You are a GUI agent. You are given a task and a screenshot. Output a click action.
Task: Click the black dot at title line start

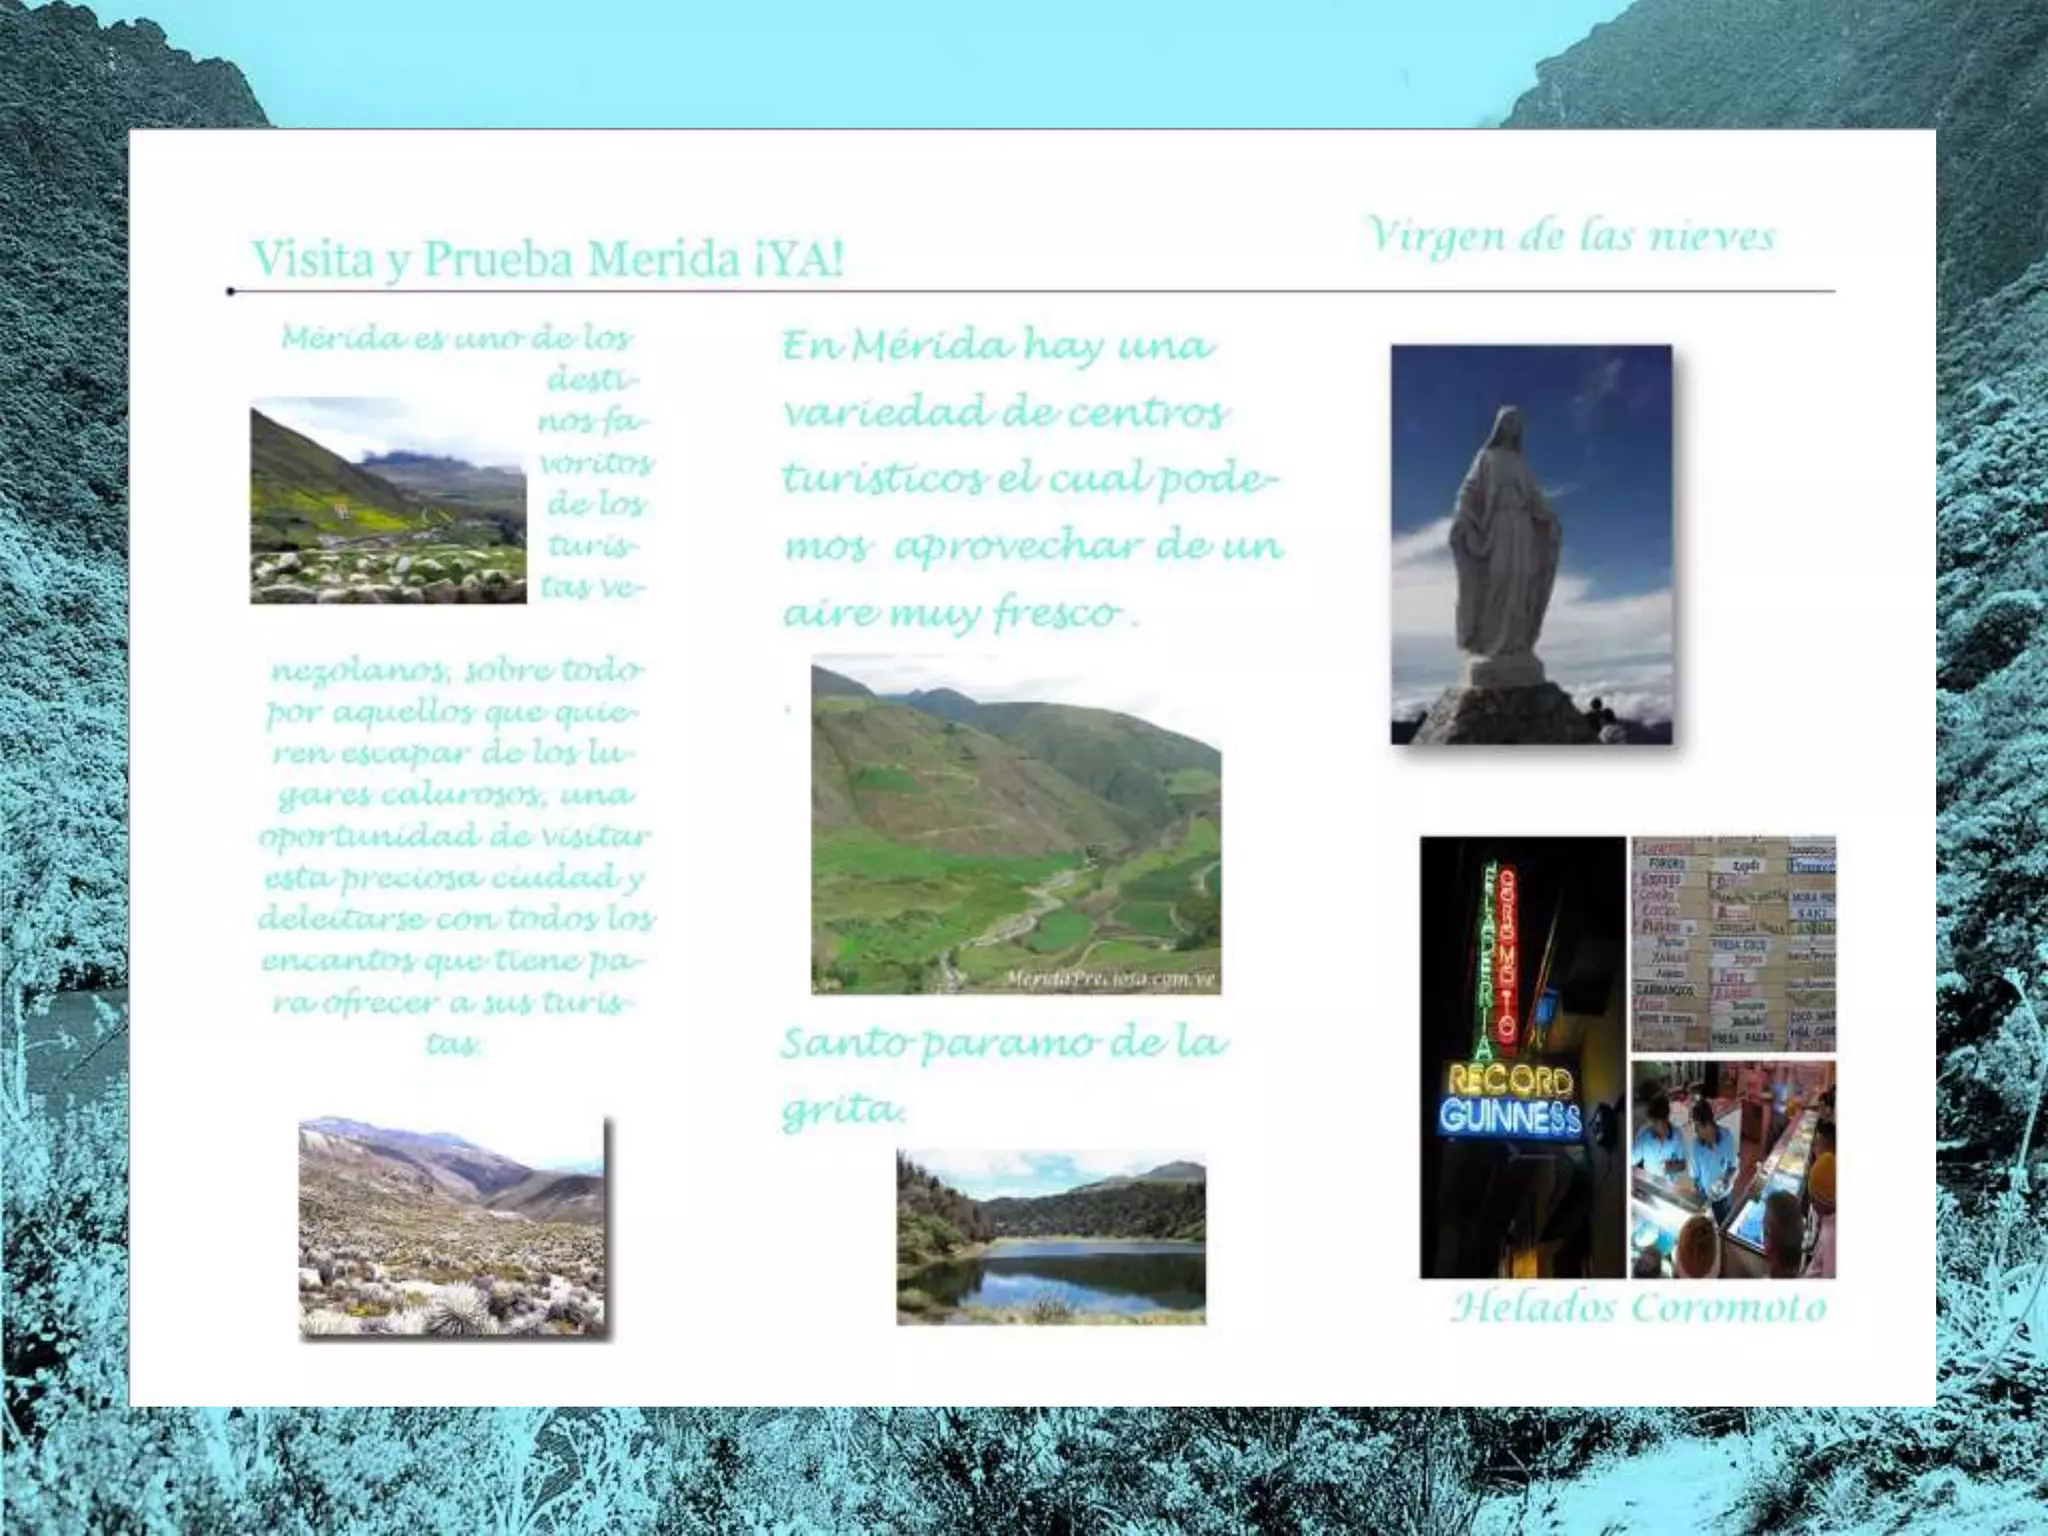231,292
